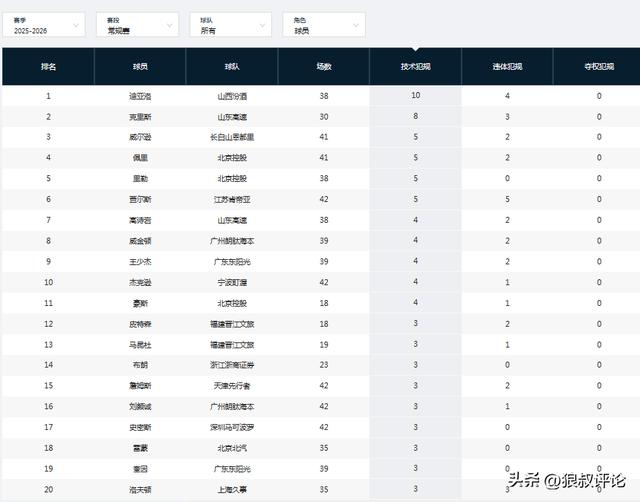The image size is (640, 502).
Task: Open the 赛季 2025-2026 season dropdown
Action: (x=44, y=25)
